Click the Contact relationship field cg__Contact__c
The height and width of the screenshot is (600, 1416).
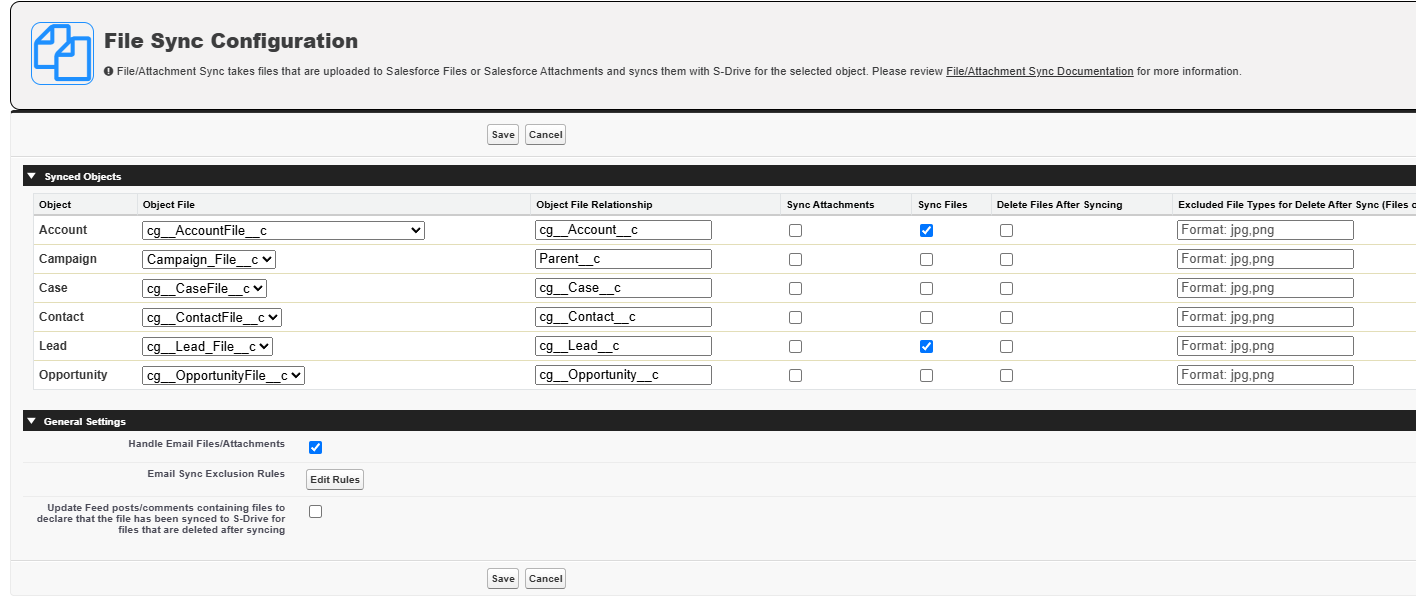point(623,318)
